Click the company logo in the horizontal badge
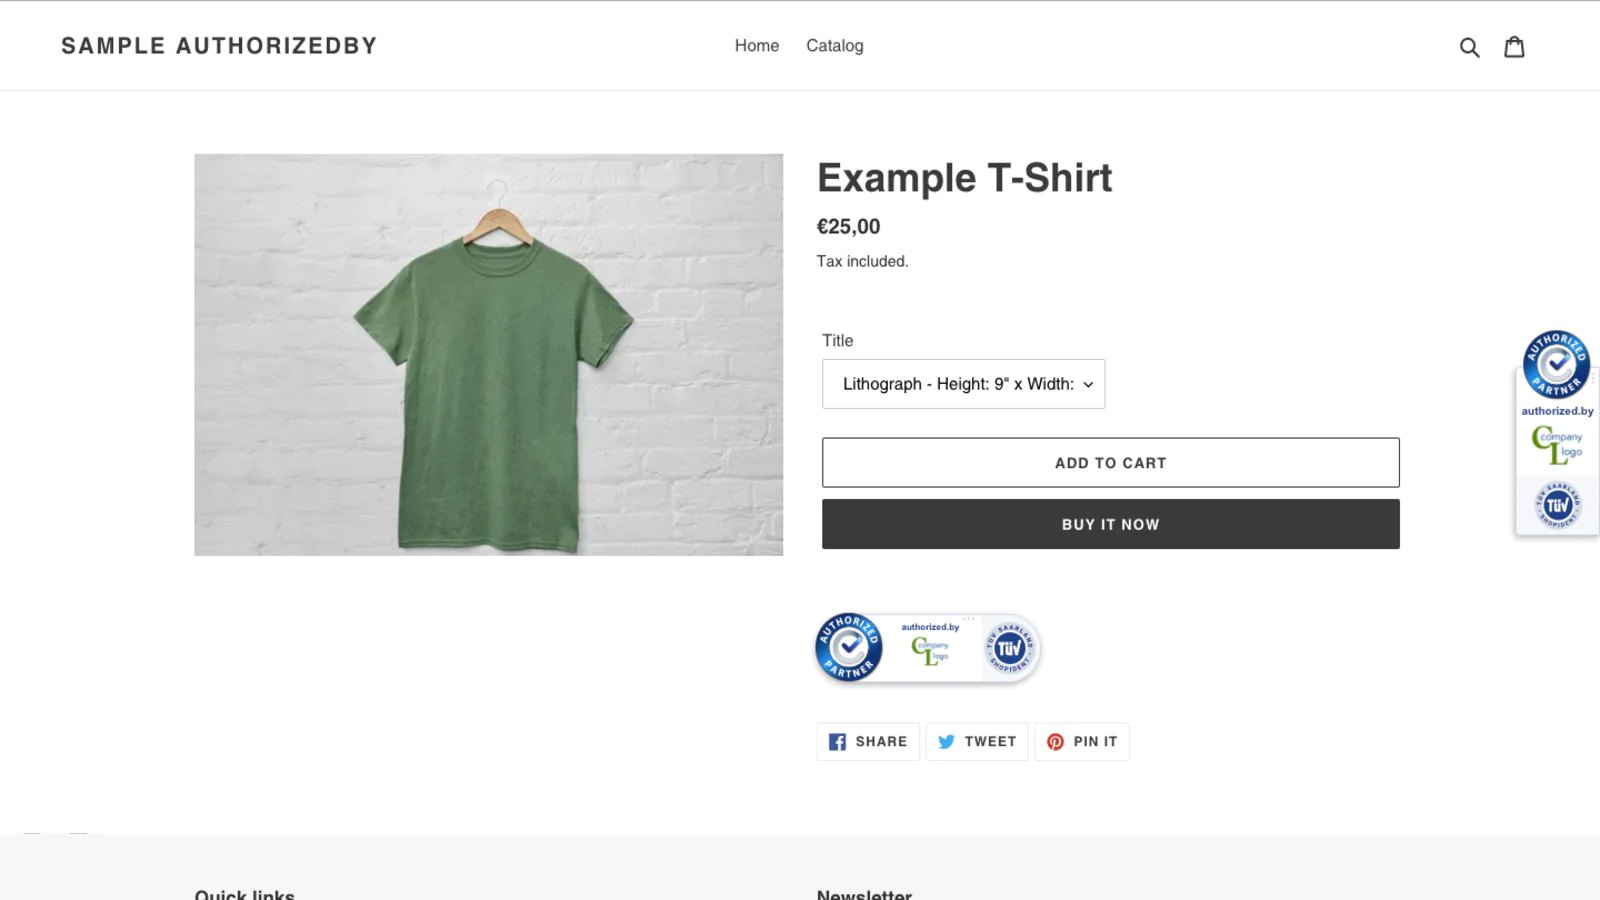The image size is (1600, 900). (930, 650)
